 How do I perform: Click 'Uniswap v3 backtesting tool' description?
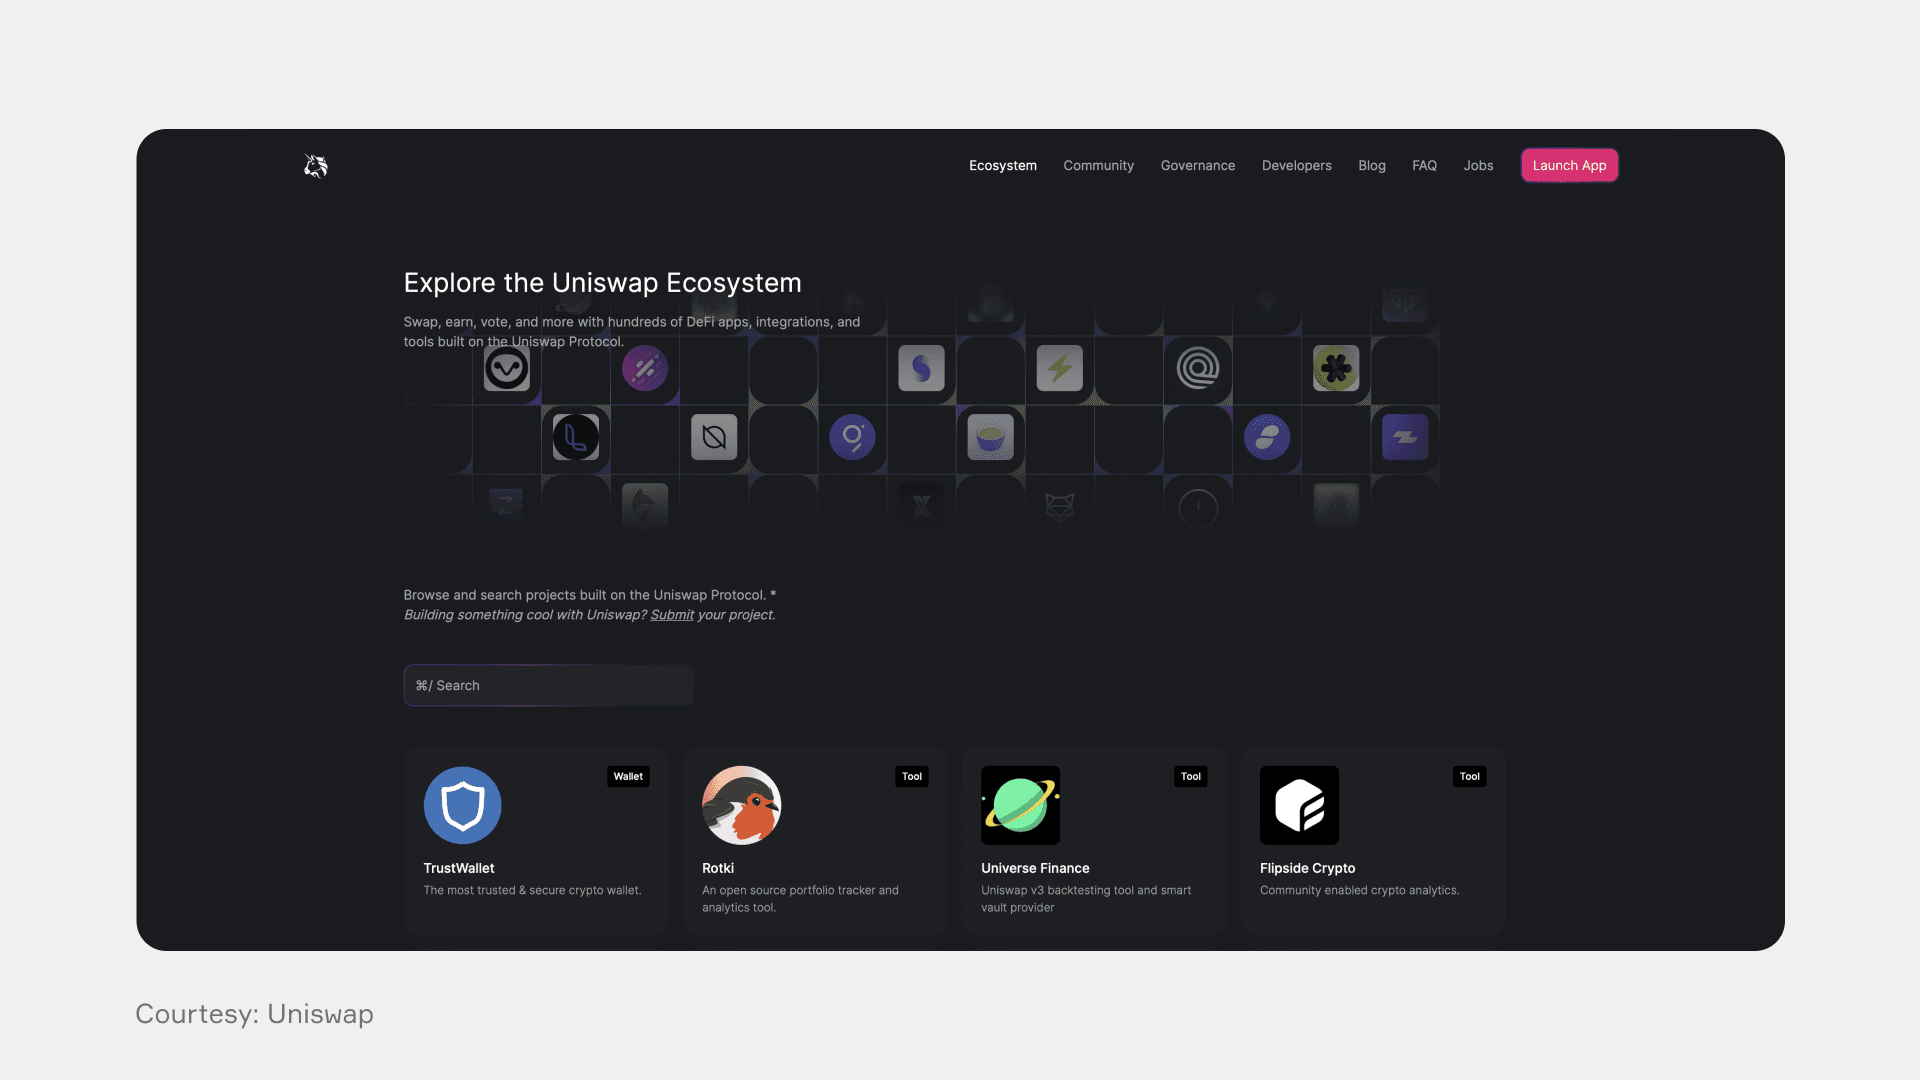pyautogui.click(x=1086, y=899)
